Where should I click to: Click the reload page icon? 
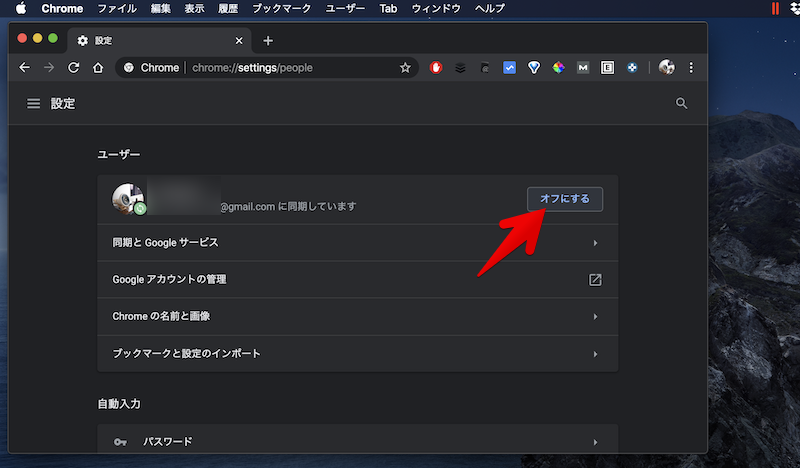point(73,68)
